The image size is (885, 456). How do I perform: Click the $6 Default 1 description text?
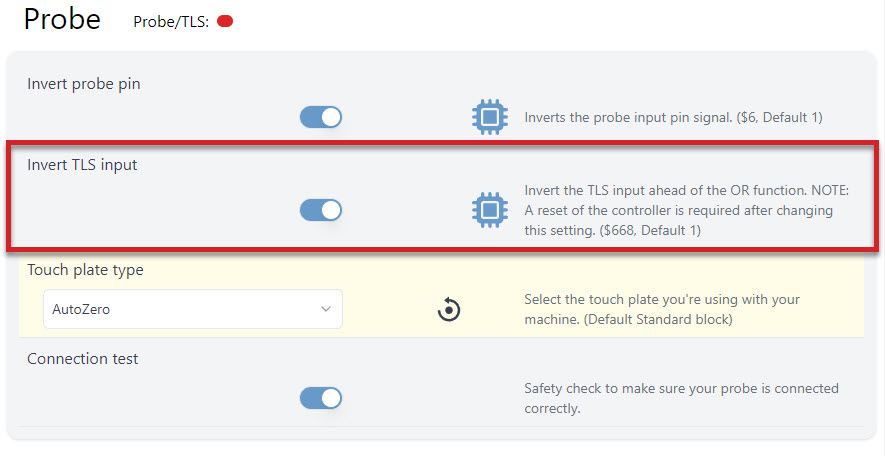pos(673,117)
